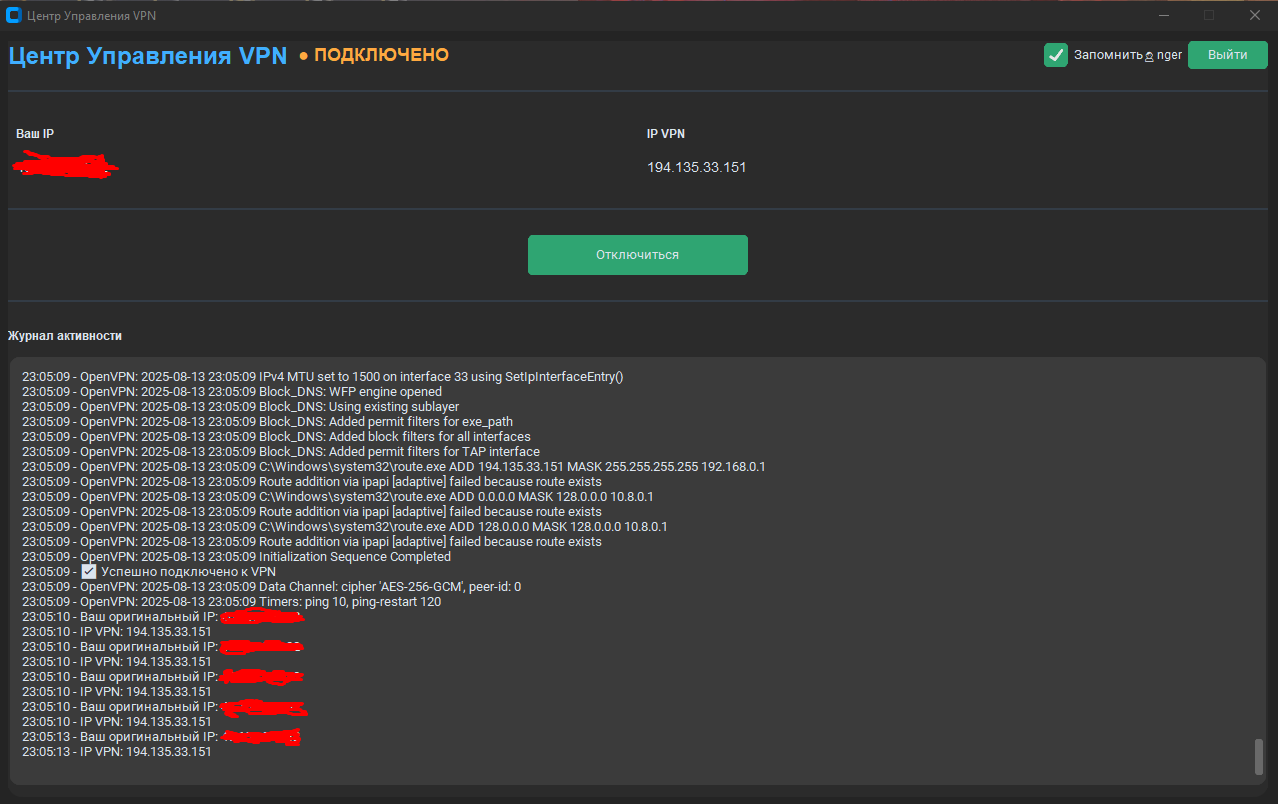
Task: Click the activity log scrollbar thumb
Action: coord(1258,757)
